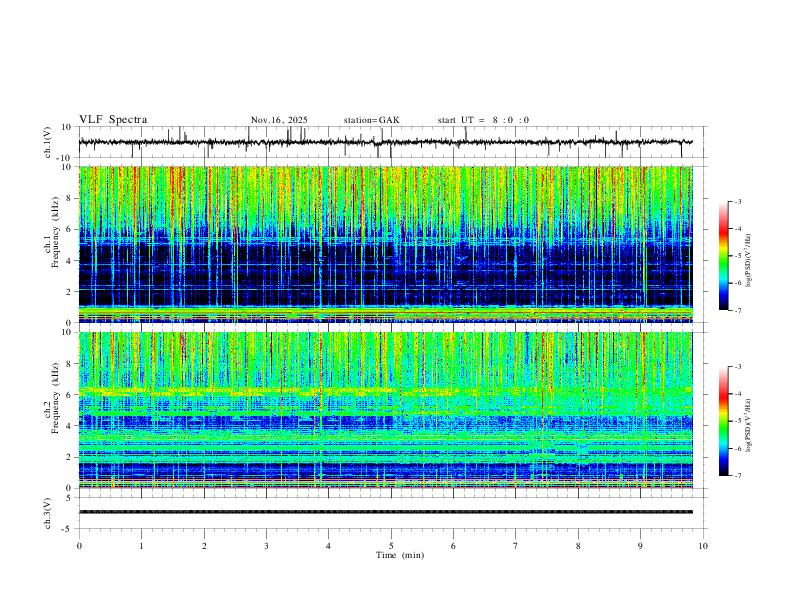Click the ch.1 frequency tick label "2"
The width and height of the screenshot is (792, 612).
pyautogui.click(x=69, y=292)
